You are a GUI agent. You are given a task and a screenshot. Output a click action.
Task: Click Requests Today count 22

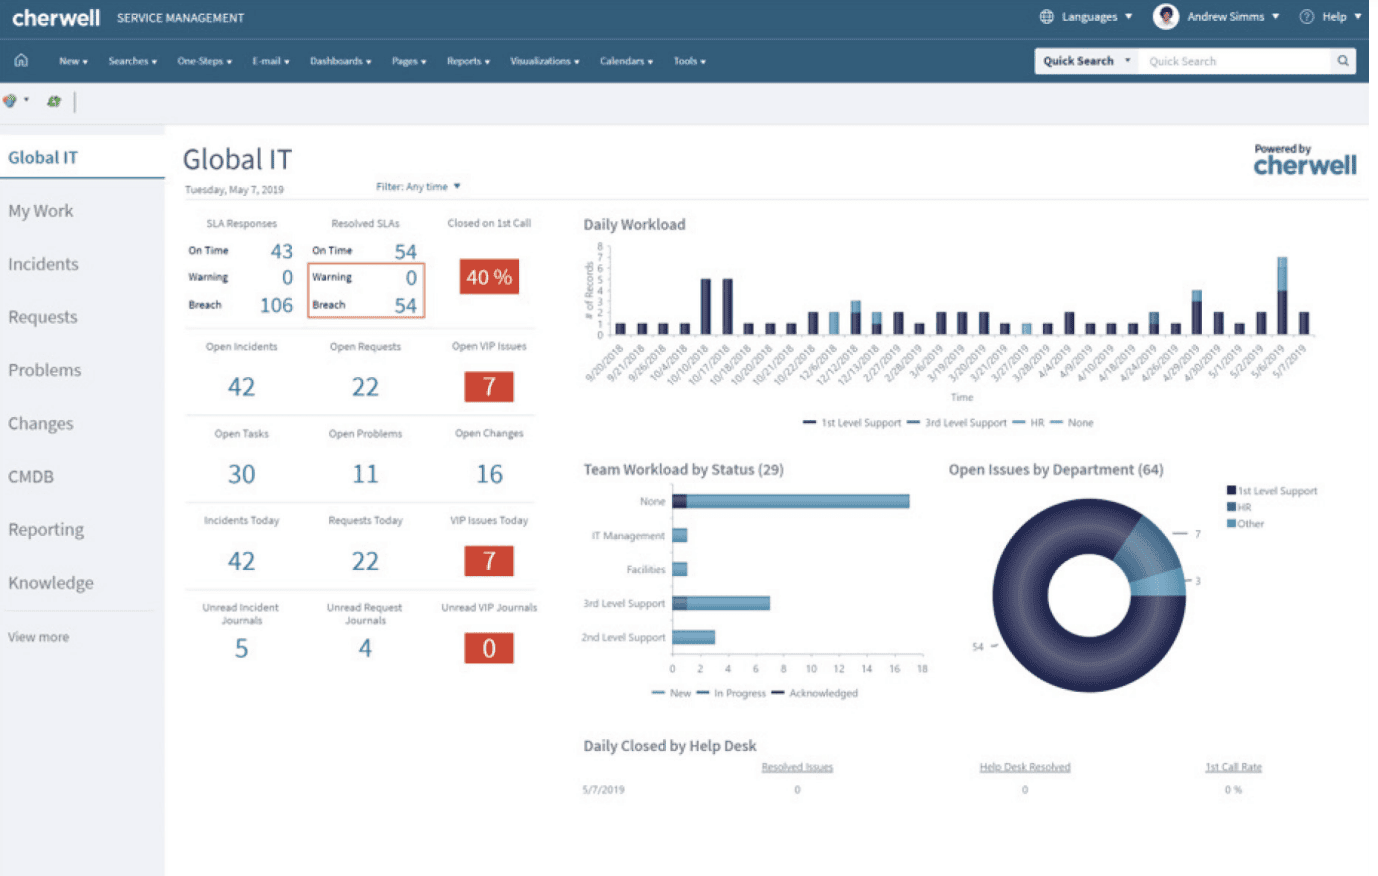pyautogui.click(x=365, y=561)
